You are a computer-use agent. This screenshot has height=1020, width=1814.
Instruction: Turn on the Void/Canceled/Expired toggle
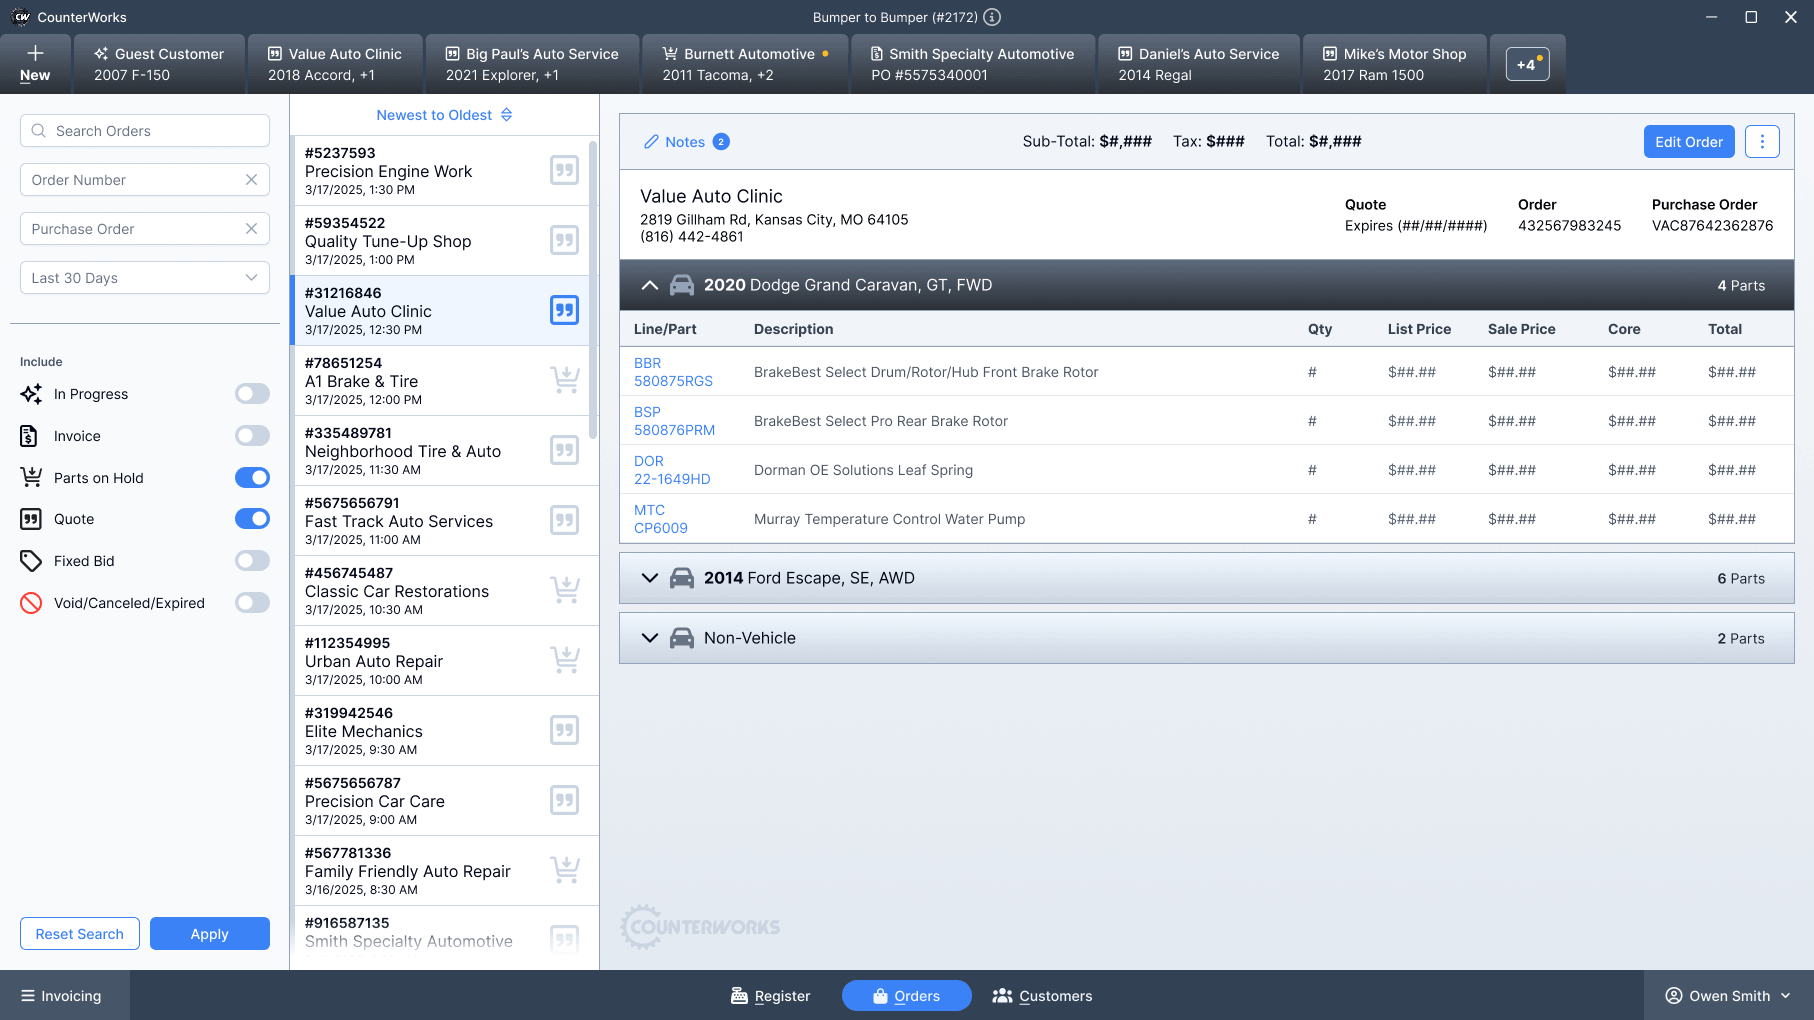(252, 603)
